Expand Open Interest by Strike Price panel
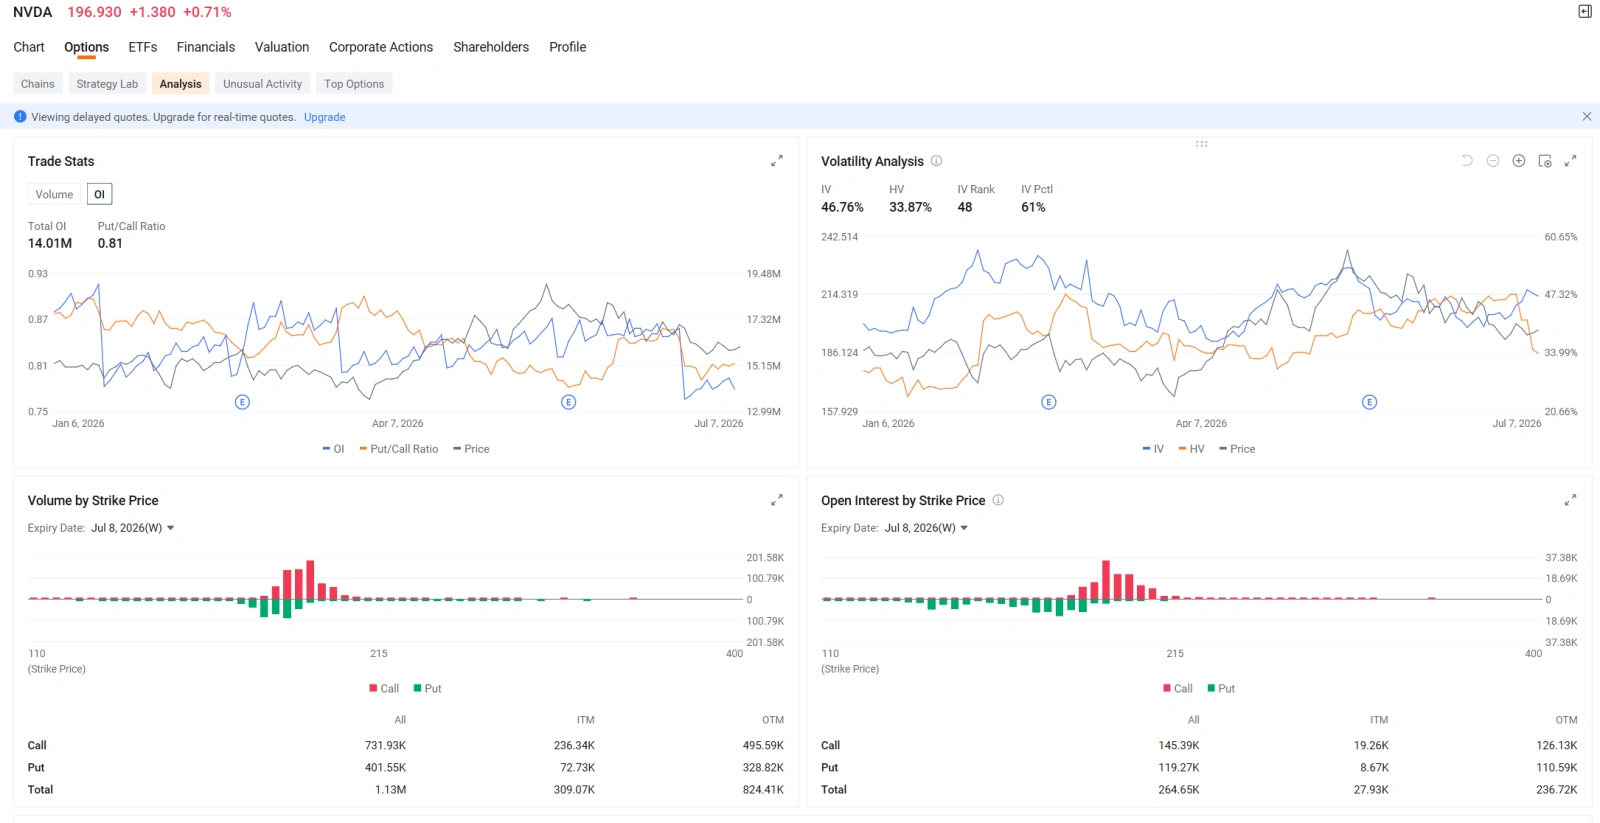1600x823 pixels. (1570, 500)
